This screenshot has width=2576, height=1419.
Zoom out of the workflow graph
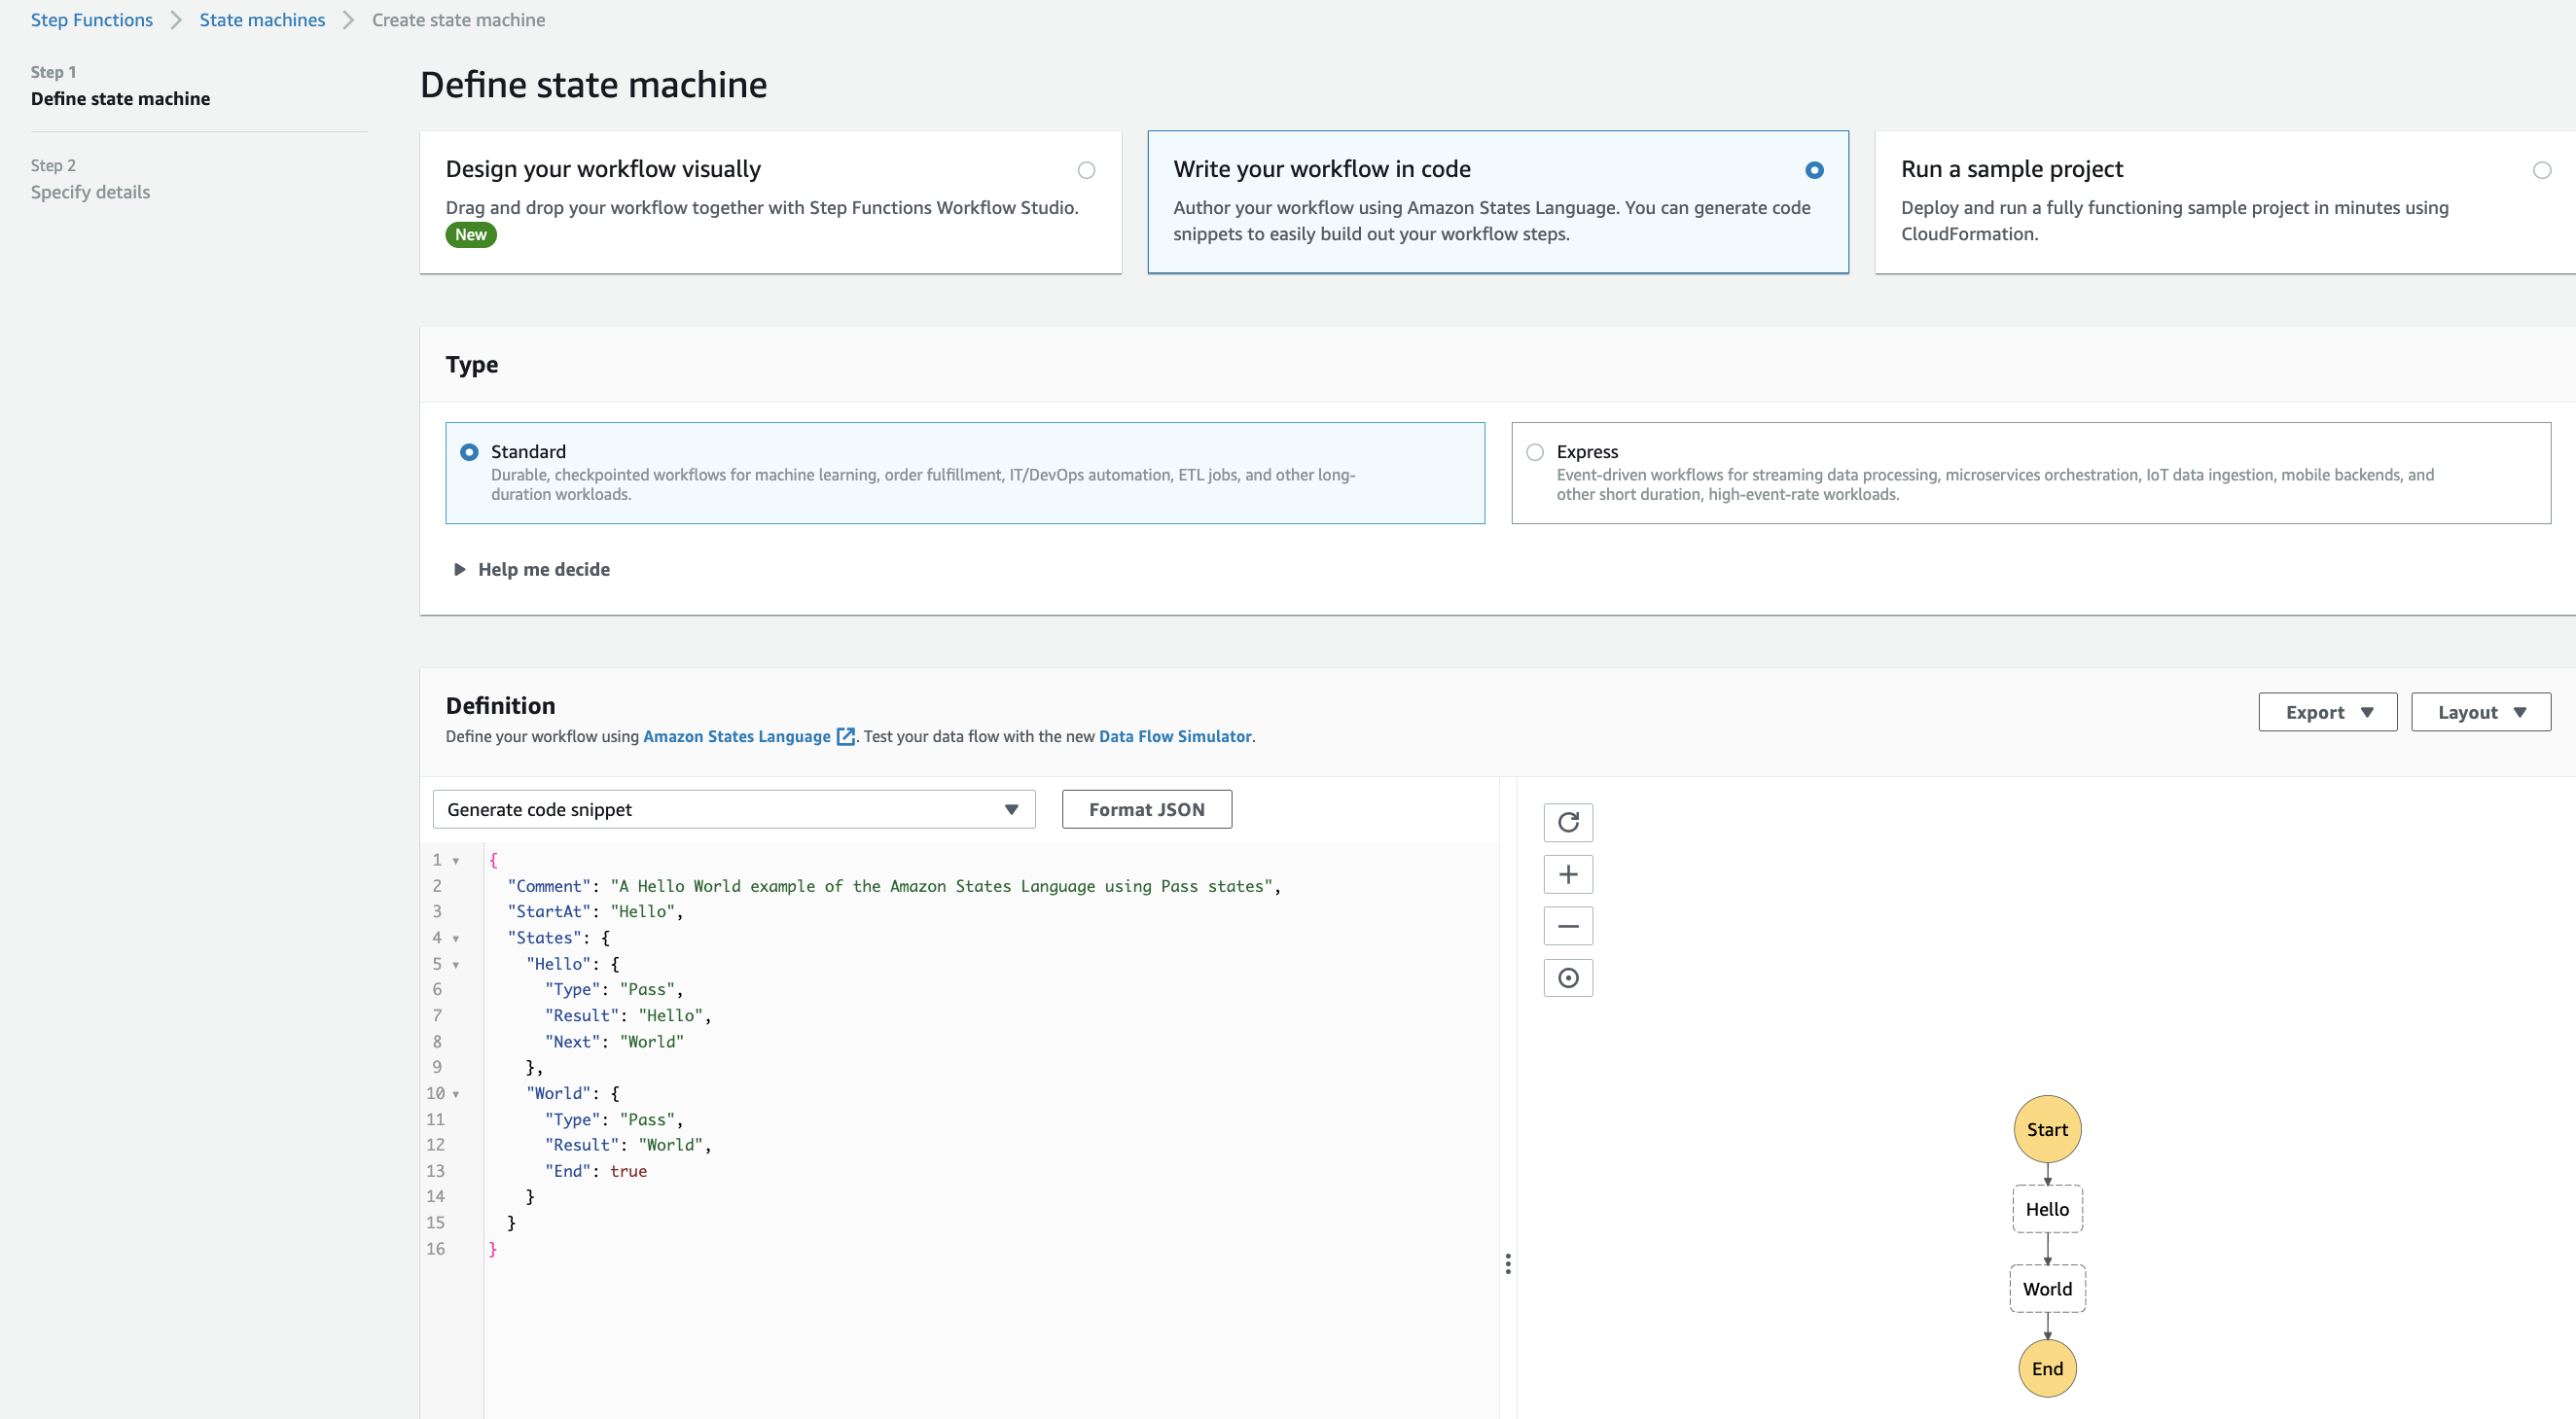pos(1568,926)
